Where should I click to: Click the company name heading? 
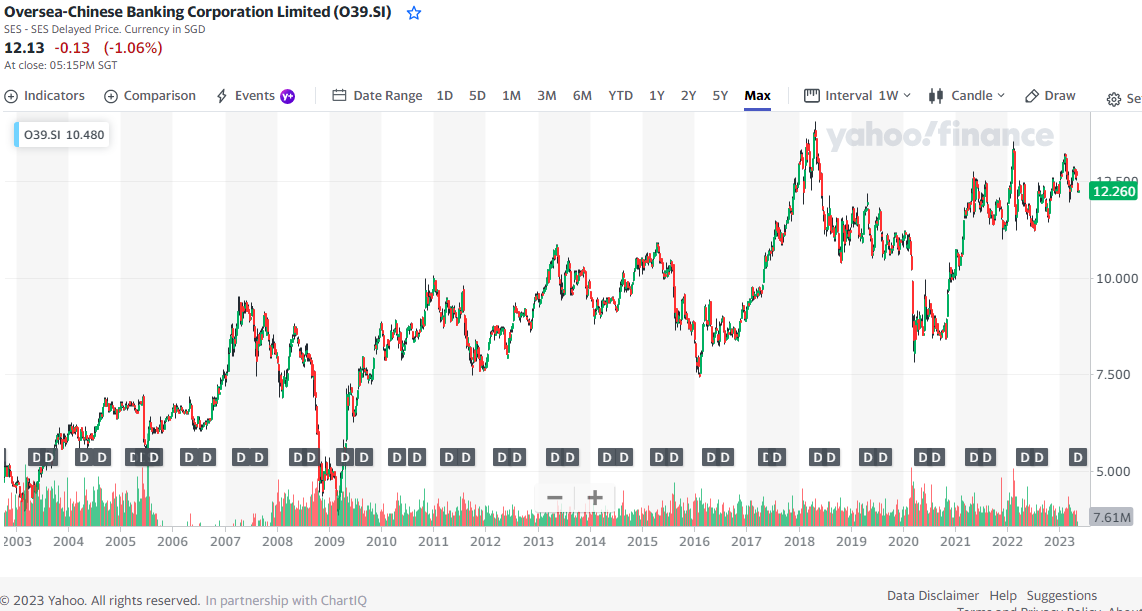point(198,12)
